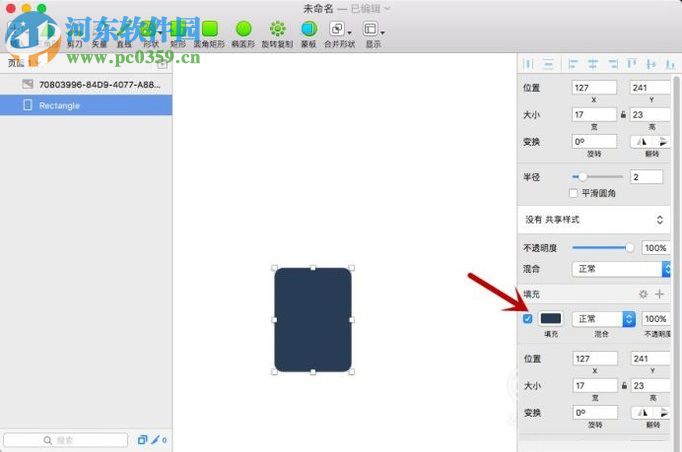Screen dimensions: 682x452
Task: Click the dark blue rectangle on canvas
Action: (313, 320)
